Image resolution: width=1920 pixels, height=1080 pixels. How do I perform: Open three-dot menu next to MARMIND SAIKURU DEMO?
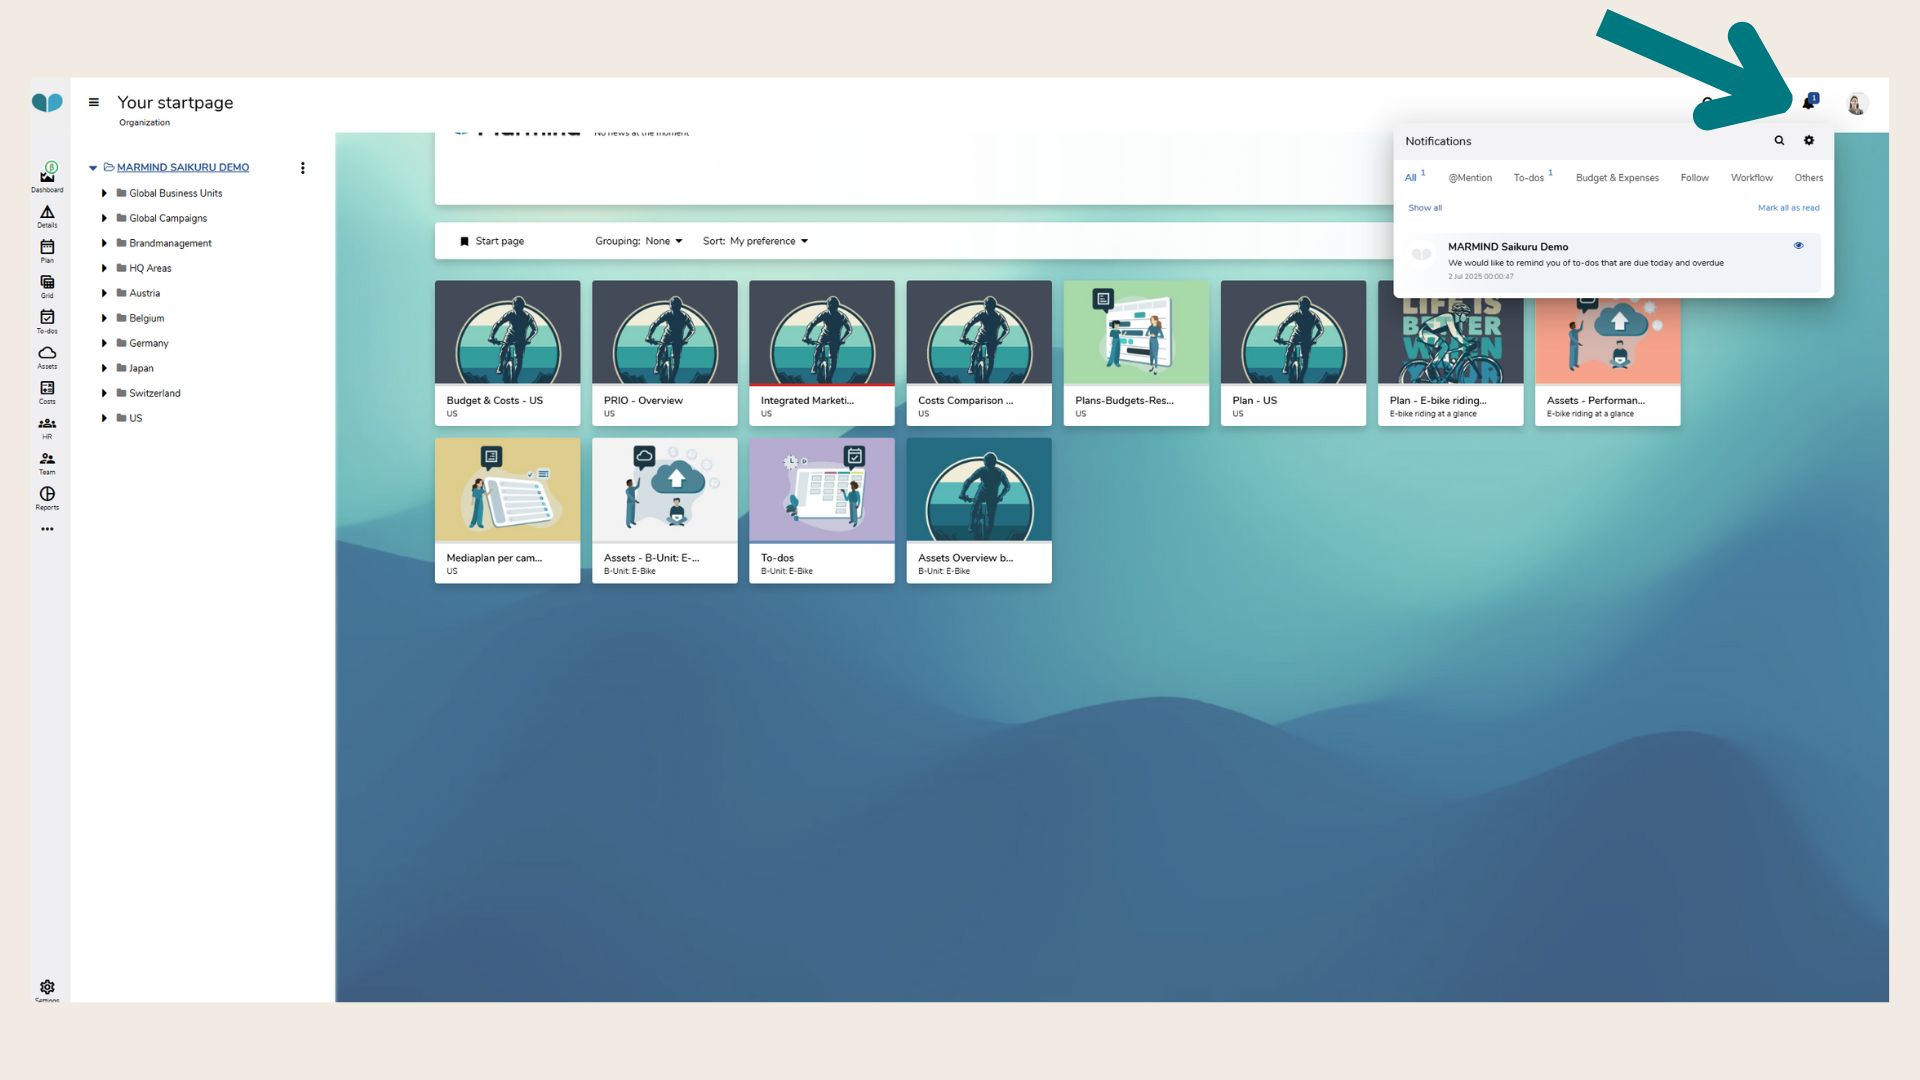coord(303,168)
